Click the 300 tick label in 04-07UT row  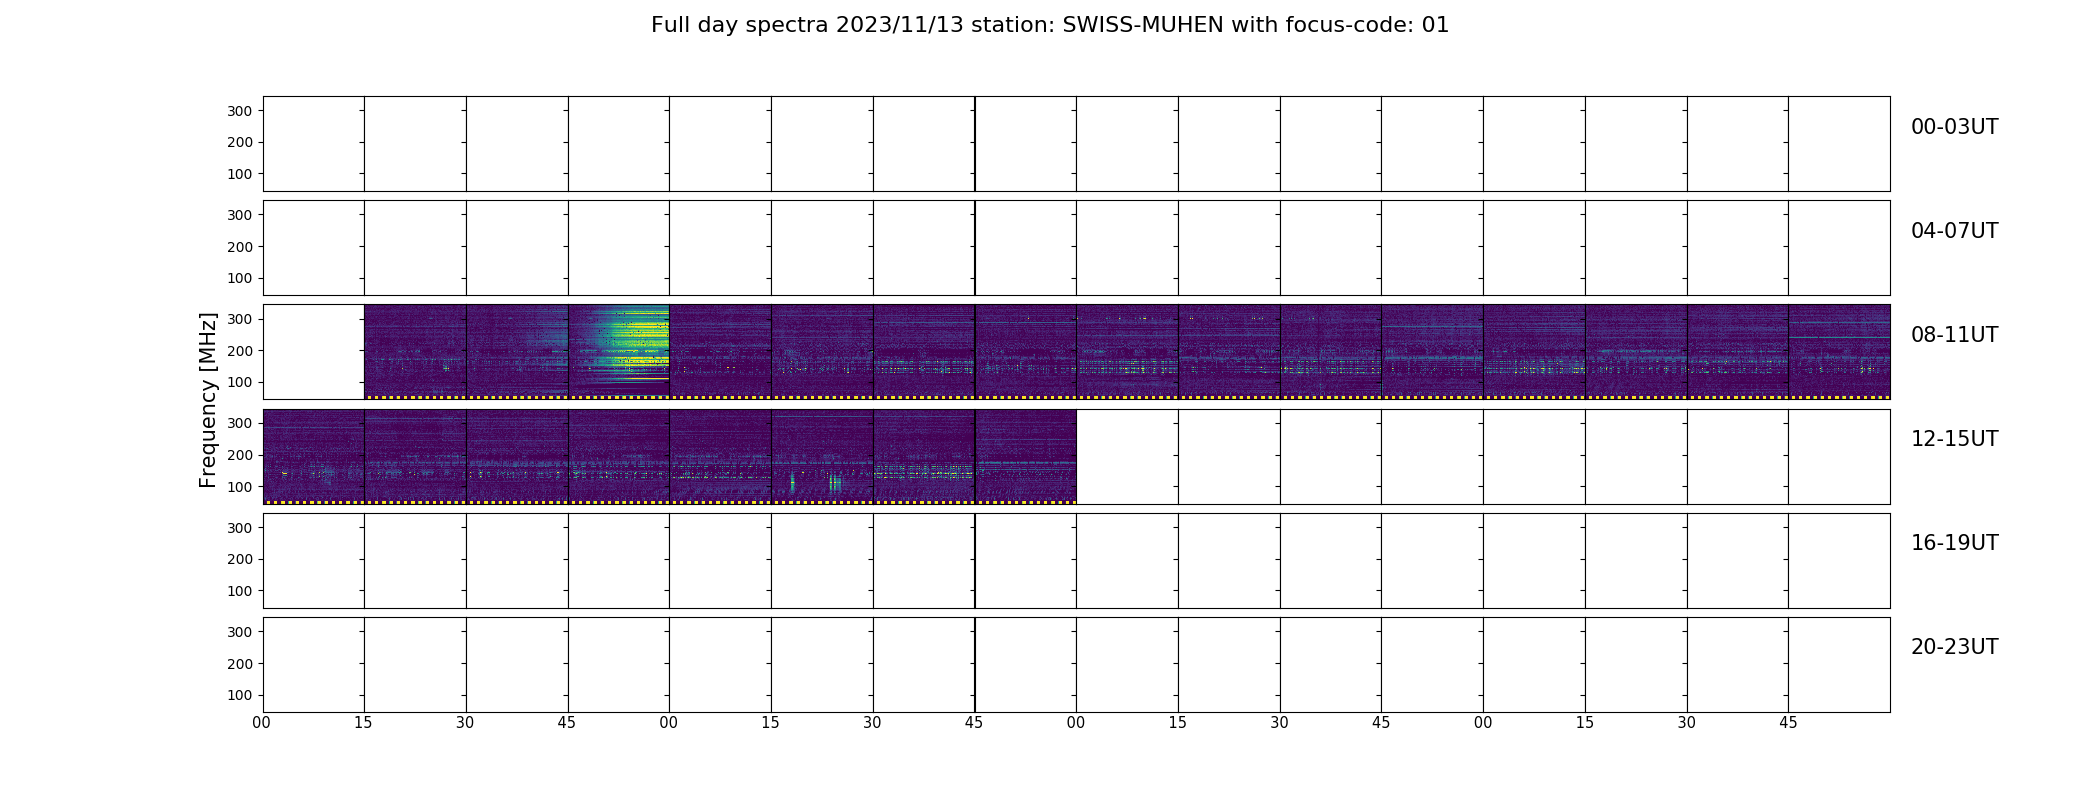point(240,215)
